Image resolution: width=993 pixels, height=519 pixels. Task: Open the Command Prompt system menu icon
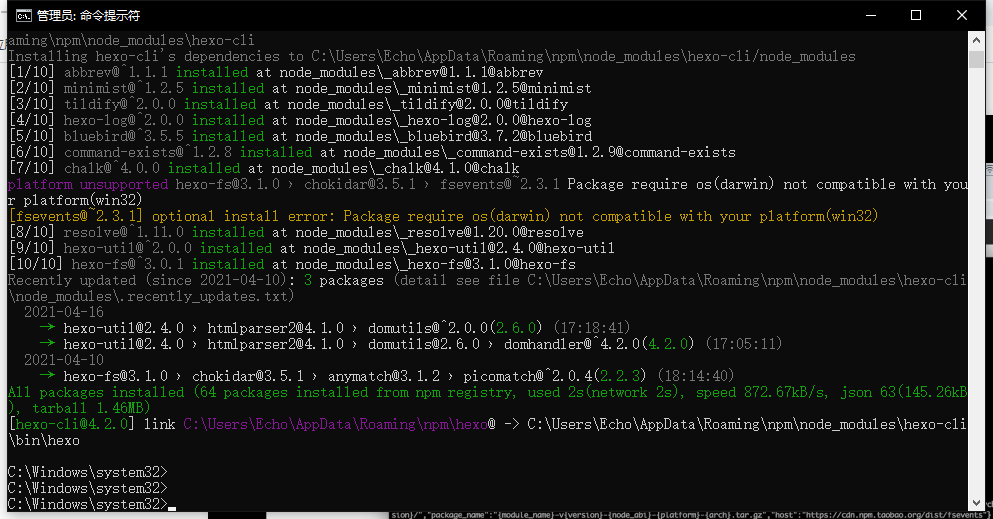[23, 16]
